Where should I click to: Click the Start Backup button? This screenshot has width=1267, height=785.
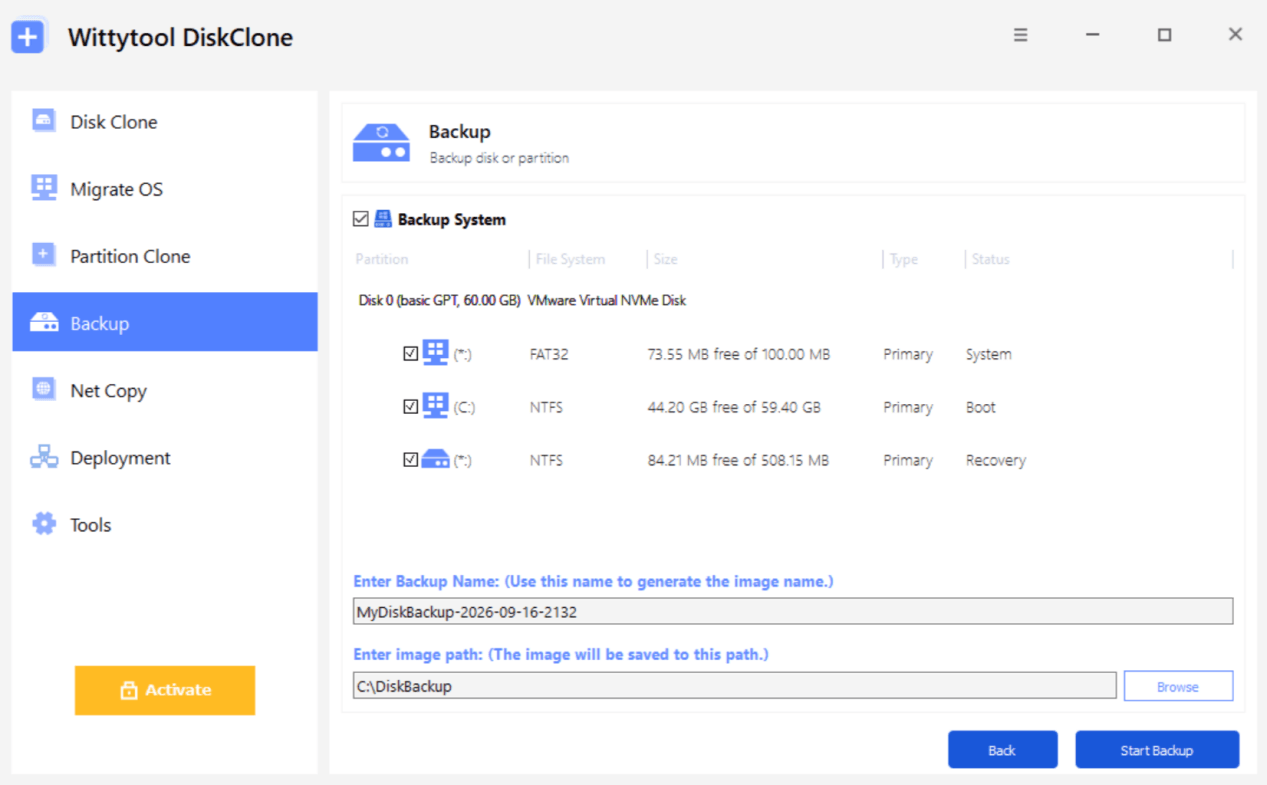1157,750
